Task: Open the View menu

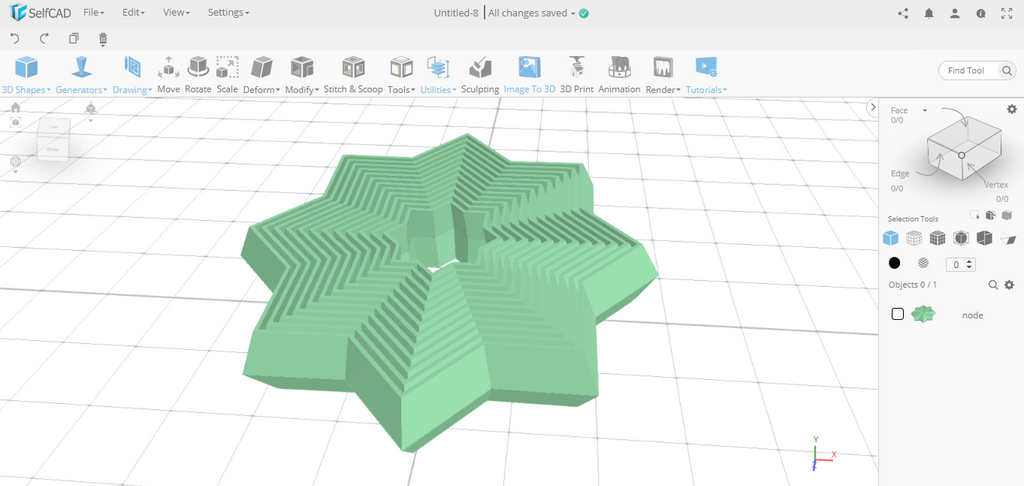Action: (176, 12)
